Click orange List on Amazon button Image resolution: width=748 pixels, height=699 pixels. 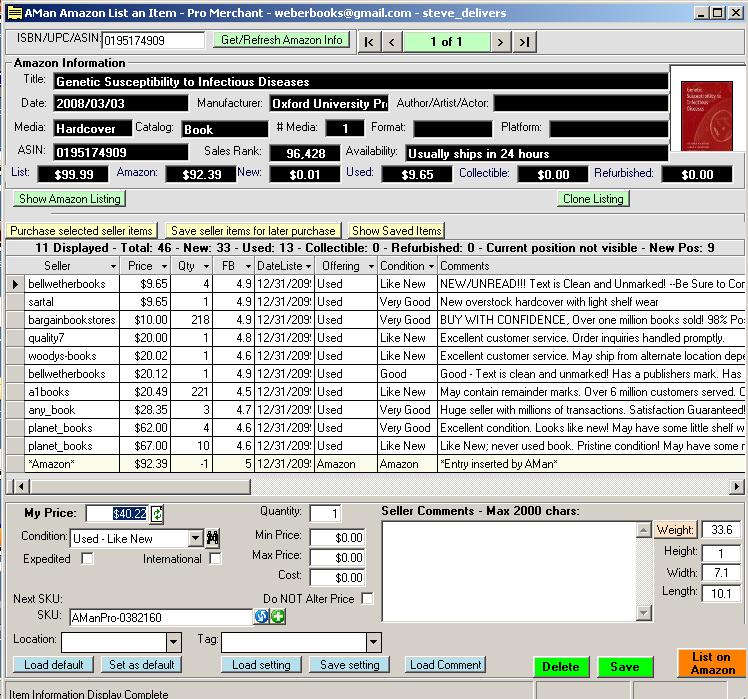(712, 663)
